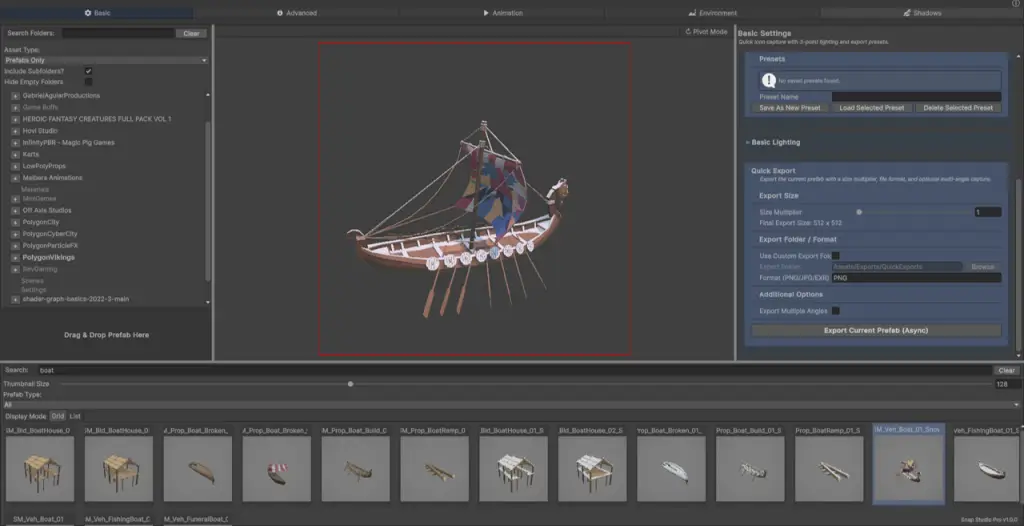Adjust the Thumbnail Size slider handle
1024x526 pixels.
point(350,383)
